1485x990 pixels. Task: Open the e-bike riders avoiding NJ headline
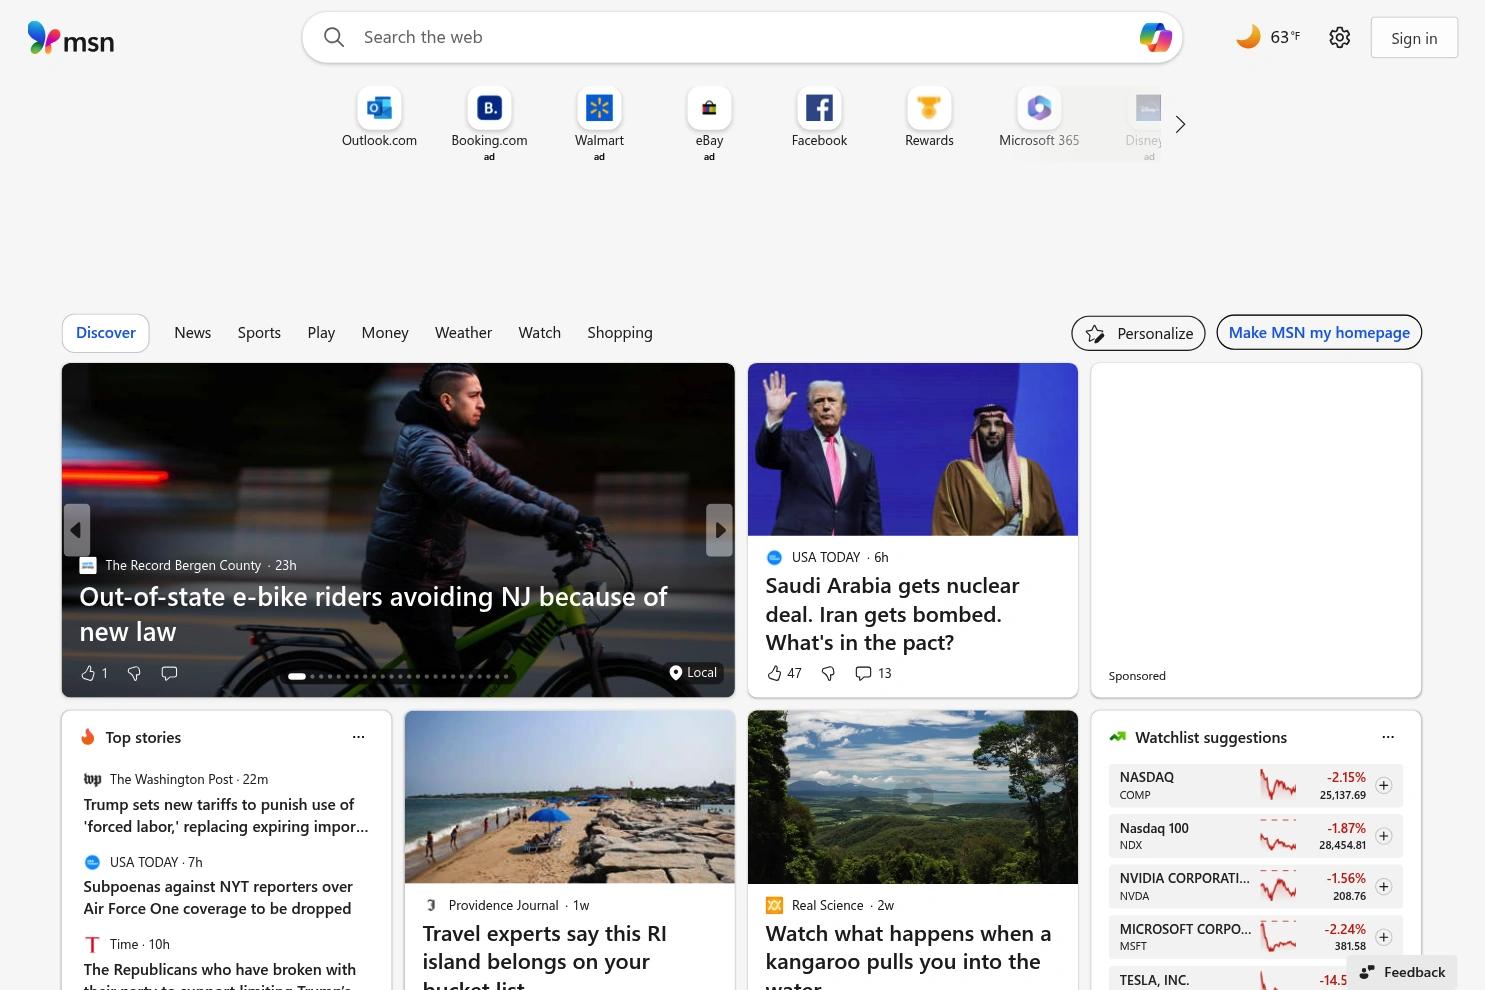click(373, 614)
